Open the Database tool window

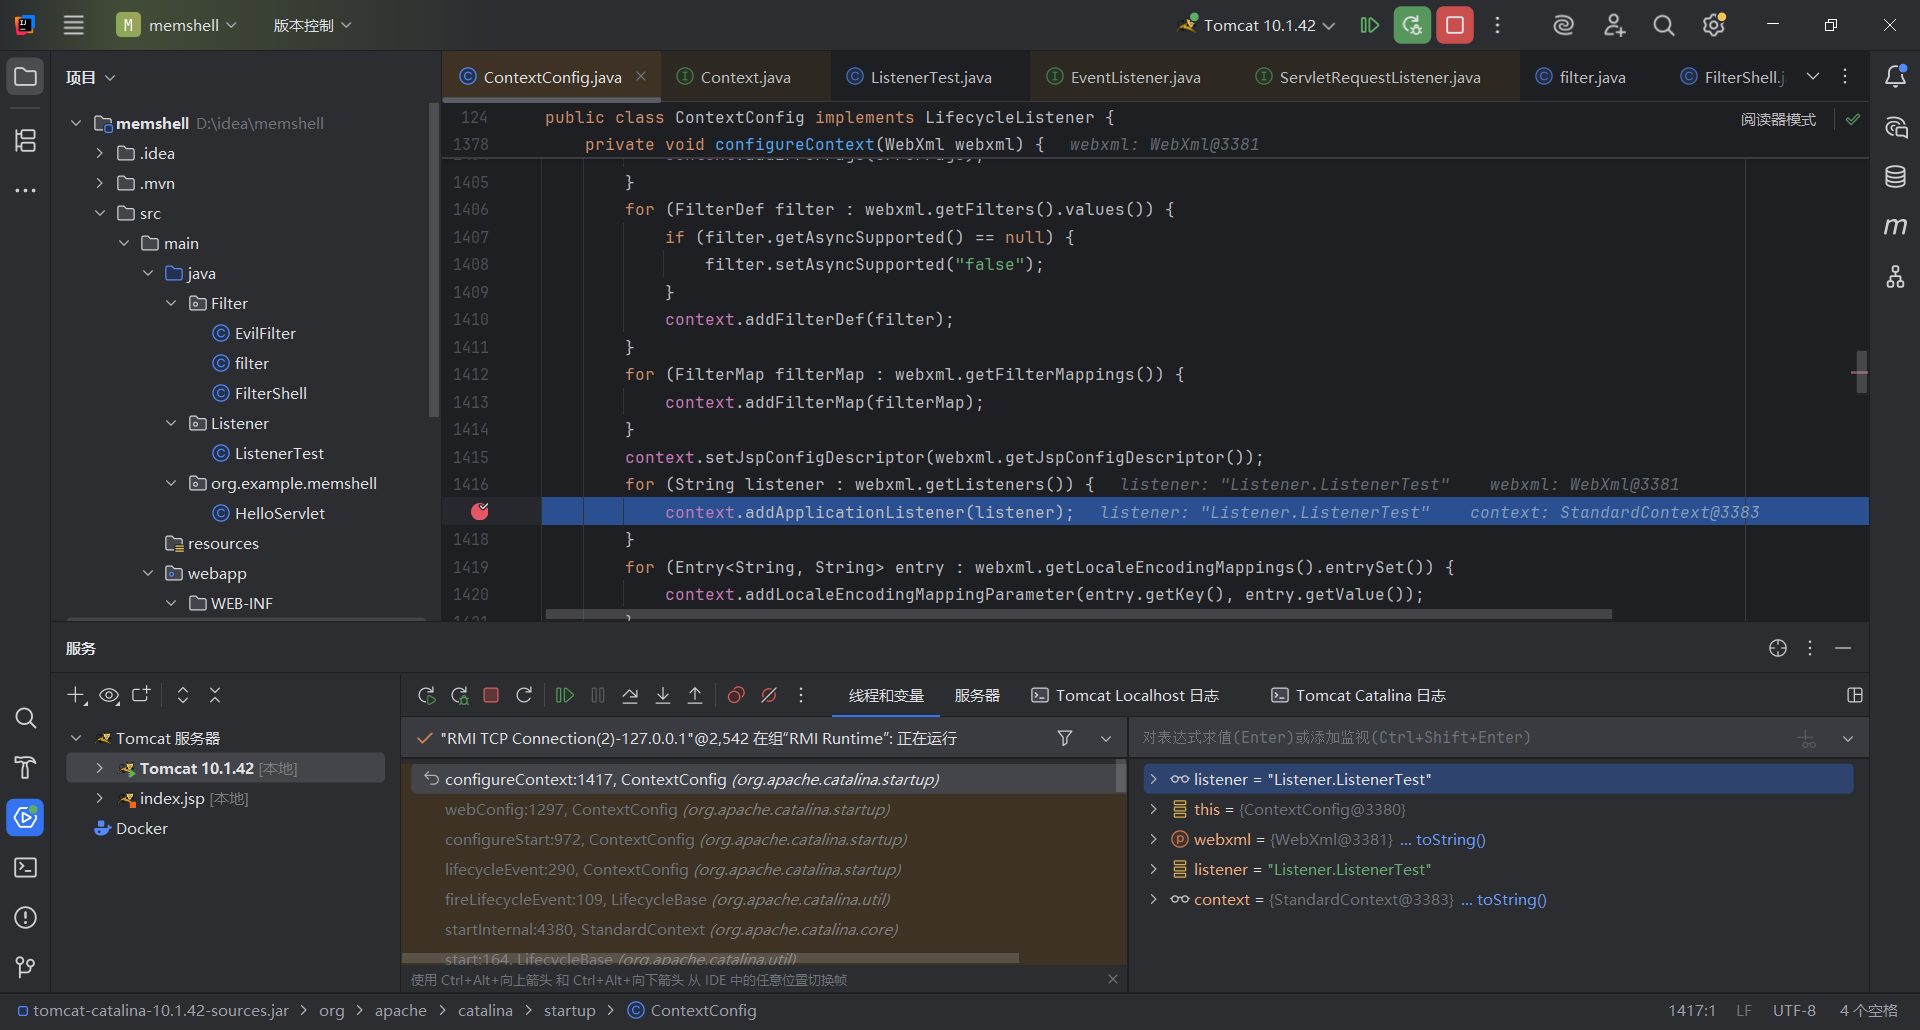[x=1895, y=177]
